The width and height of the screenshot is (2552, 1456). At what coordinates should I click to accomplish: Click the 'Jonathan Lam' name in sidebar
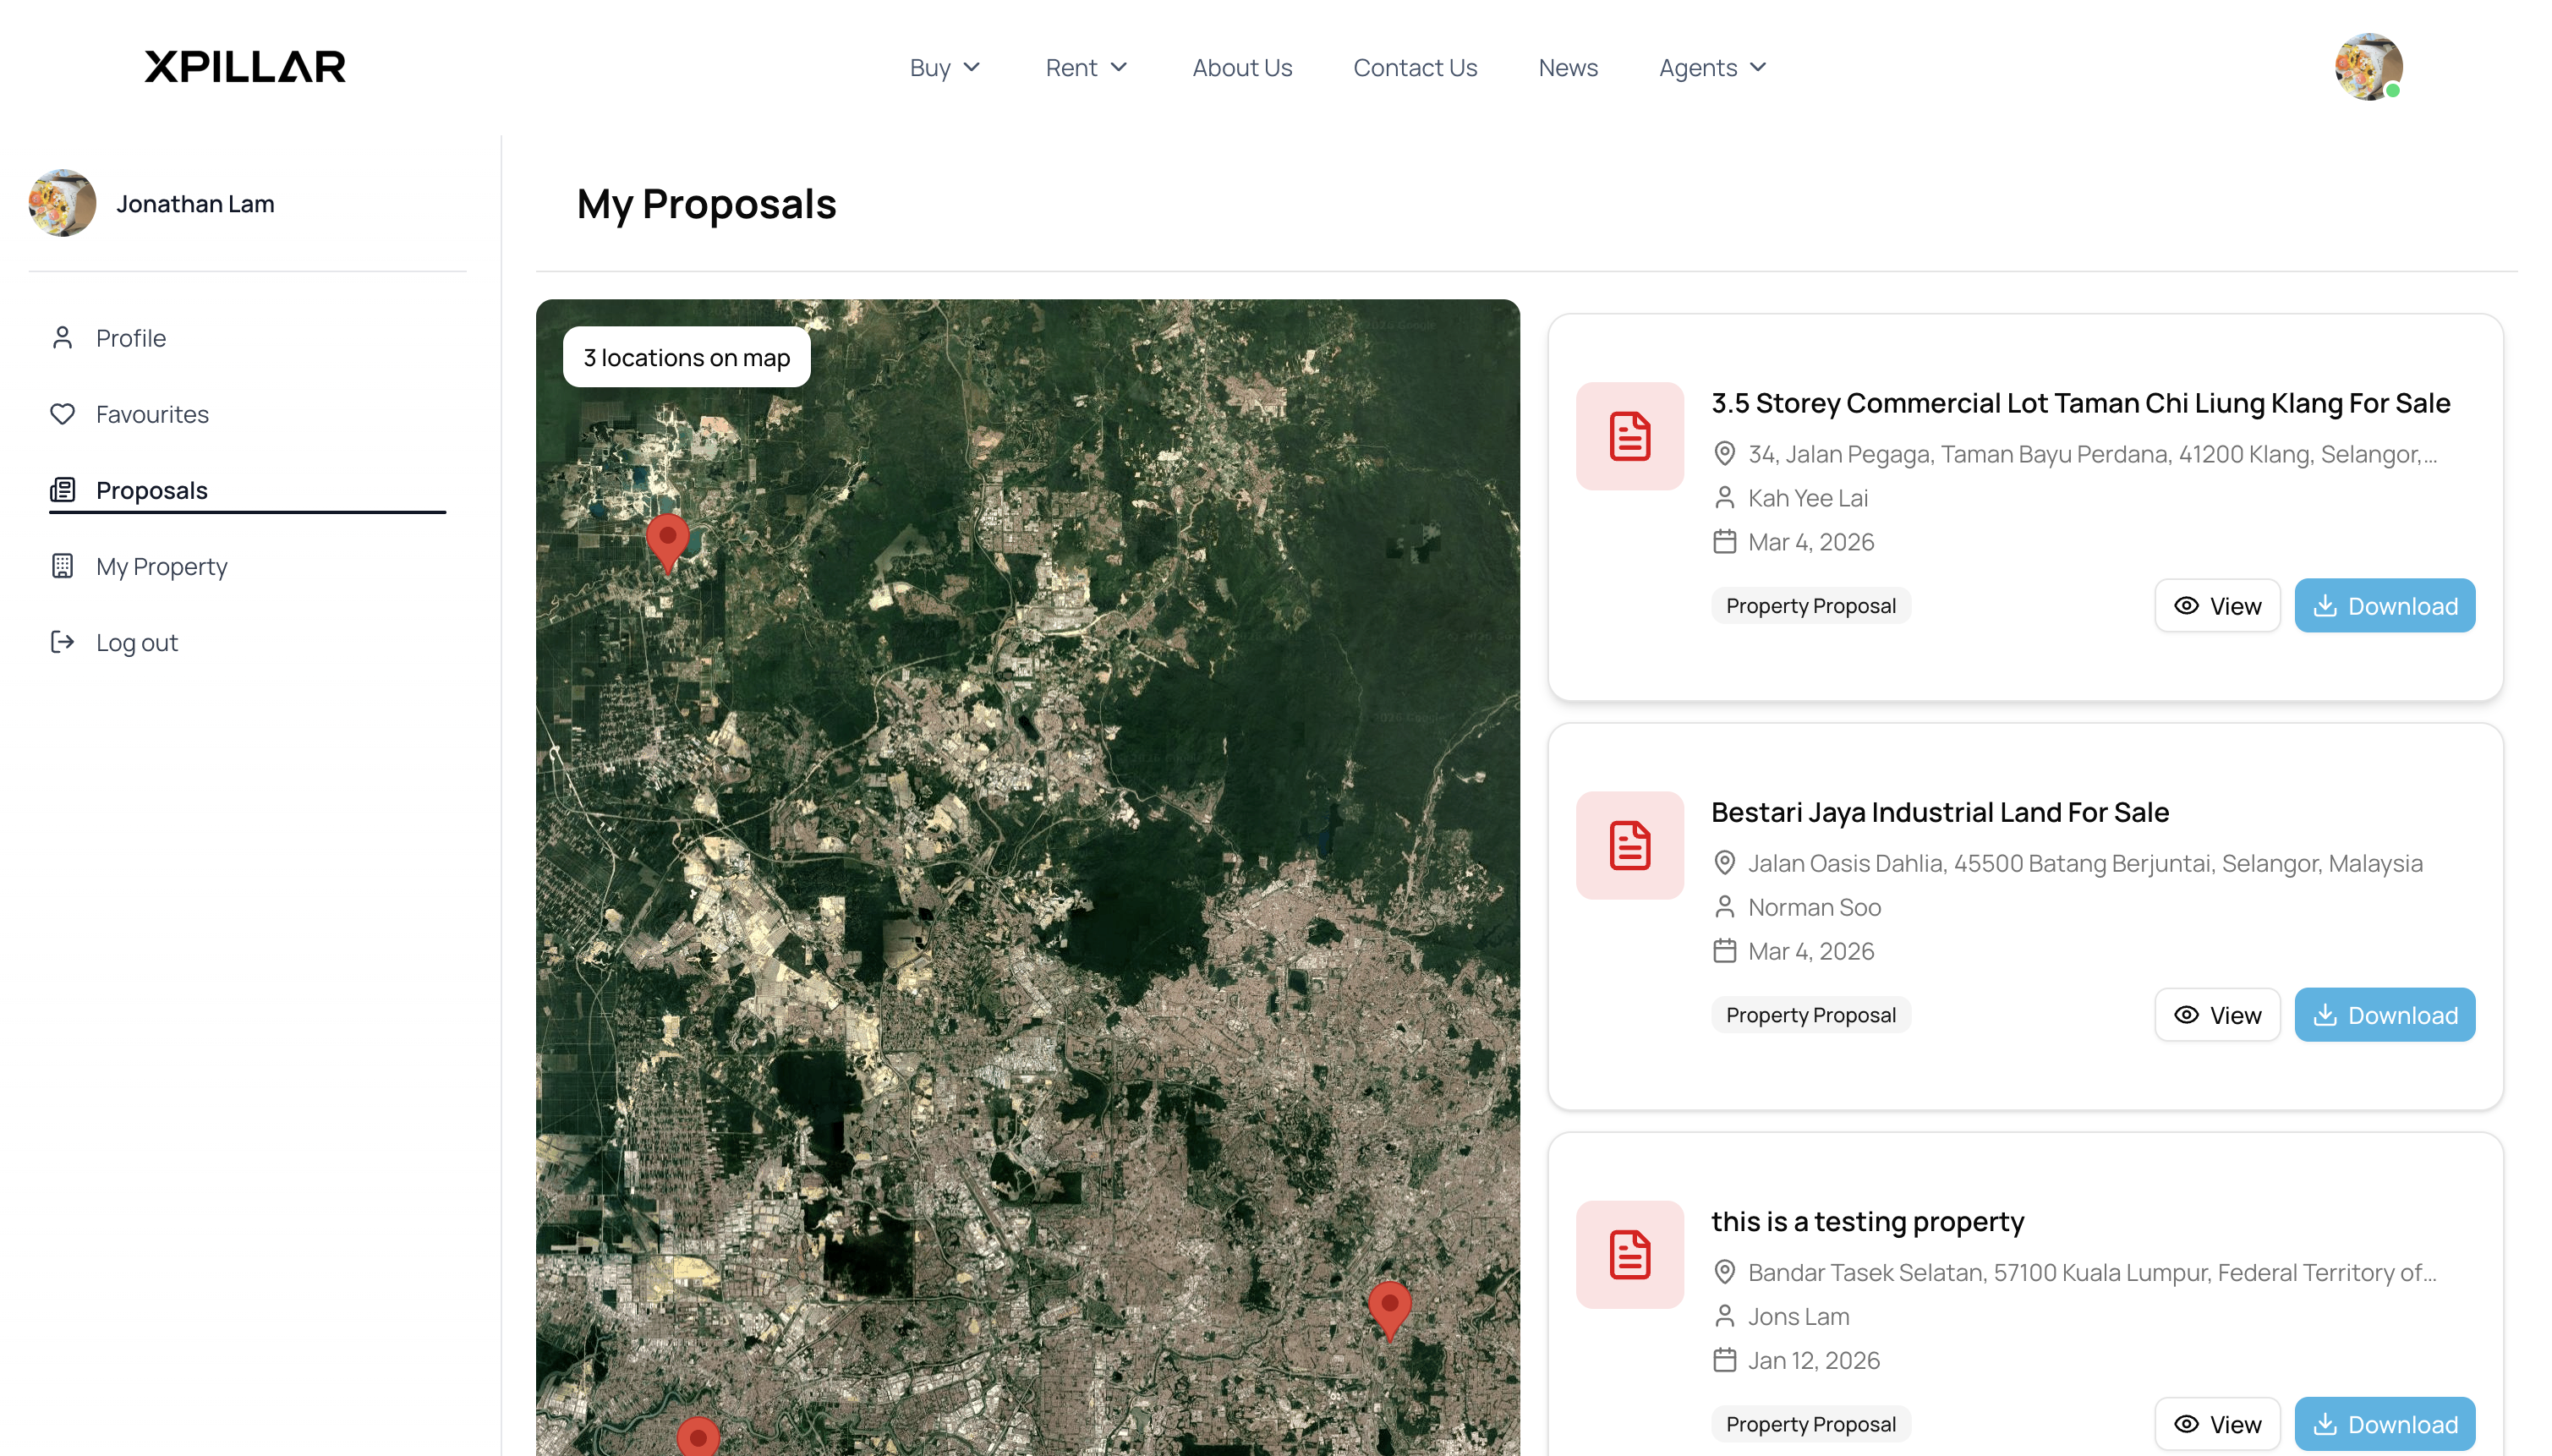195,203
